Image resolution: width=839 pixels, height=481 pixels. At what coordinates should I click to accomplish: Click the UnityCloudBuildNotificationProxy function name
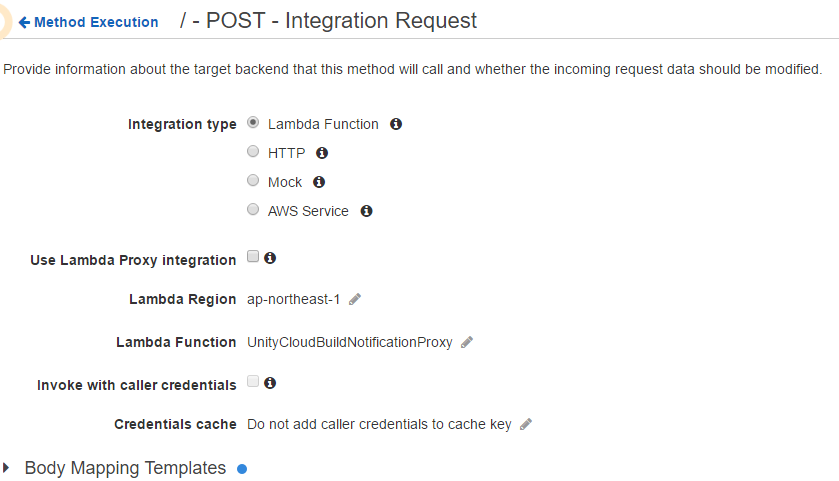pos(349,342)
